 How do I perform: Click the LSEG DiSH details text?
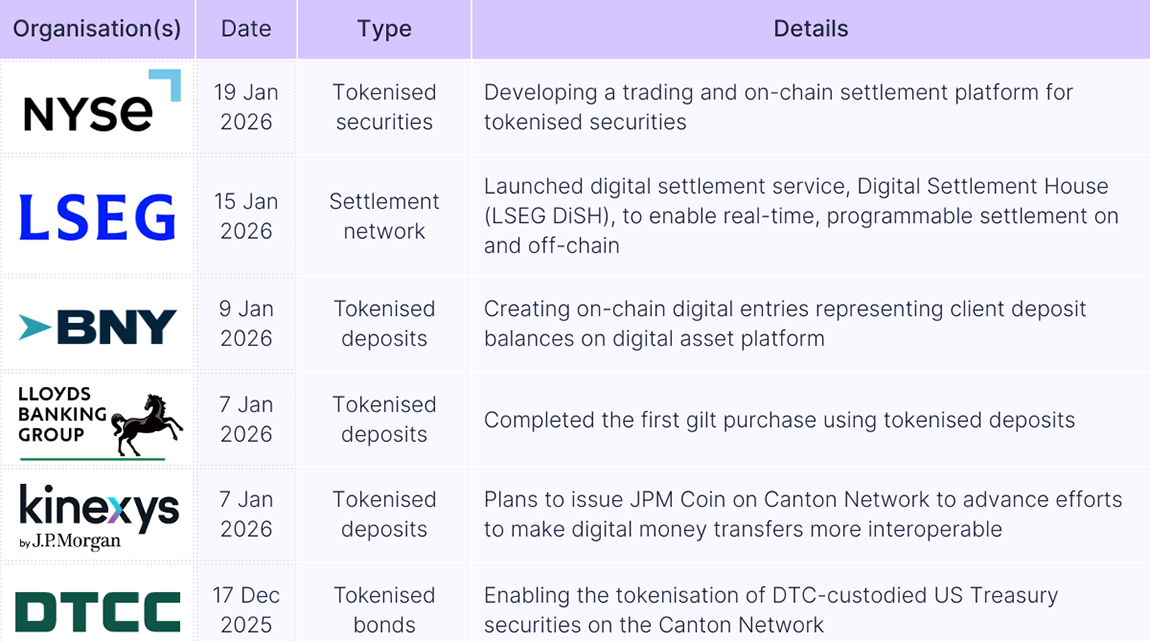(800, 216)
